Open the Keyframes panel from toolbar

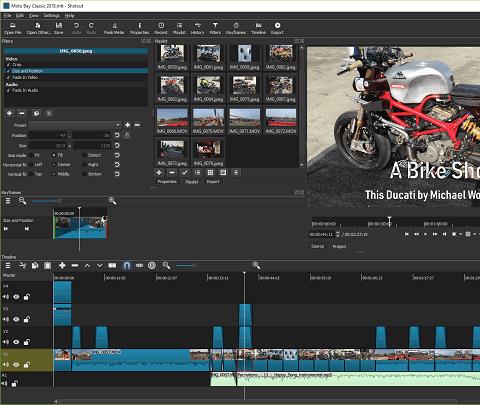coord(236,28)
